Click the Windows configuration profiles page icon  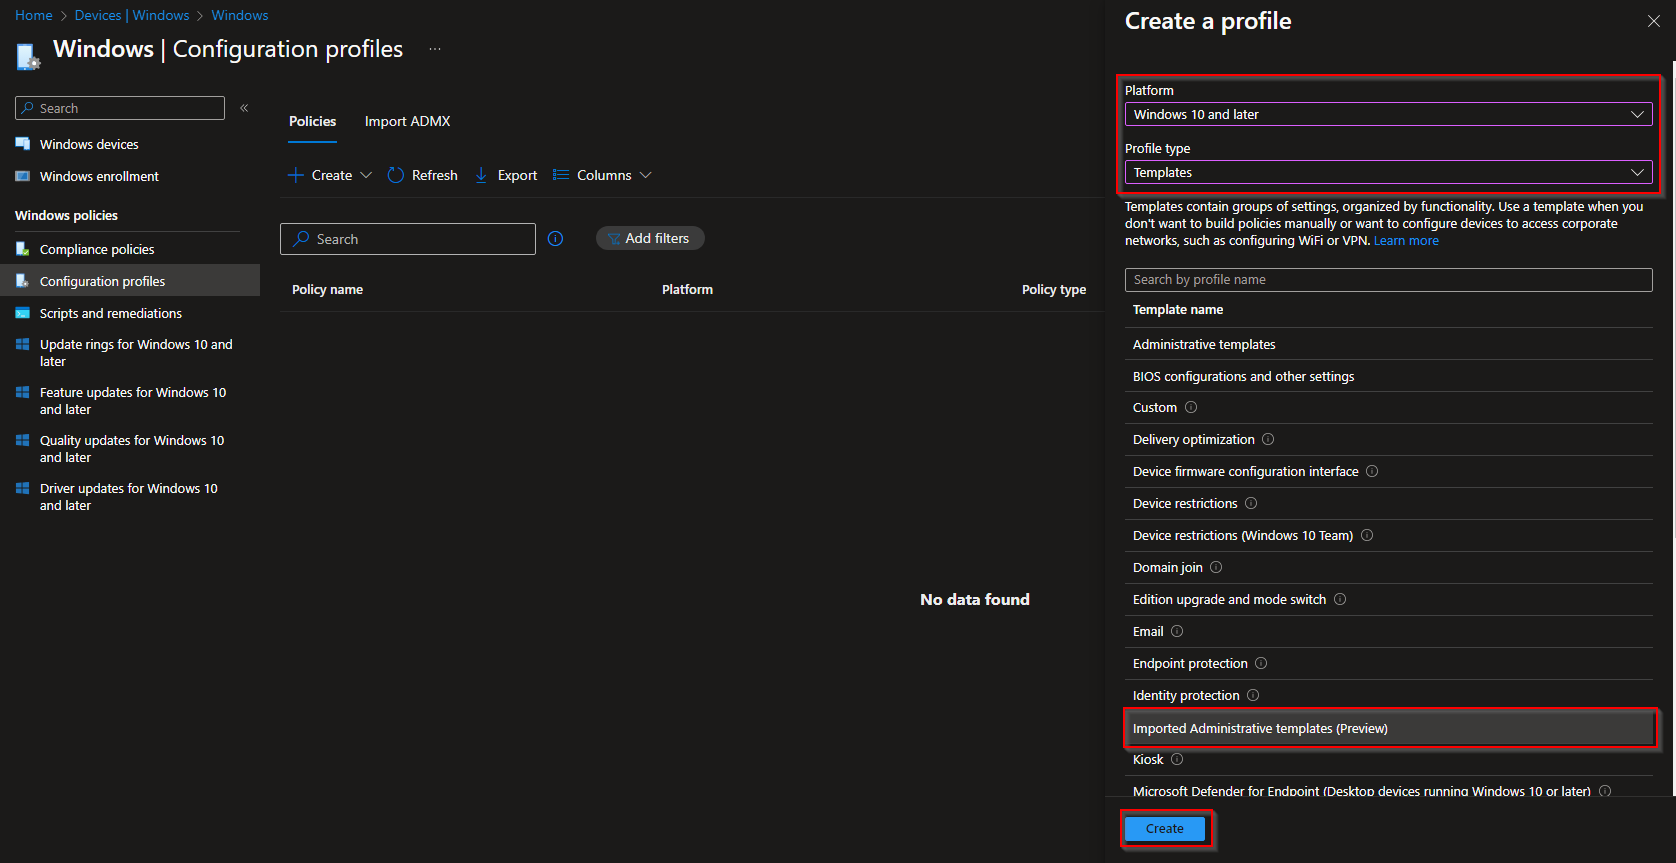click(x=28, y=56)
